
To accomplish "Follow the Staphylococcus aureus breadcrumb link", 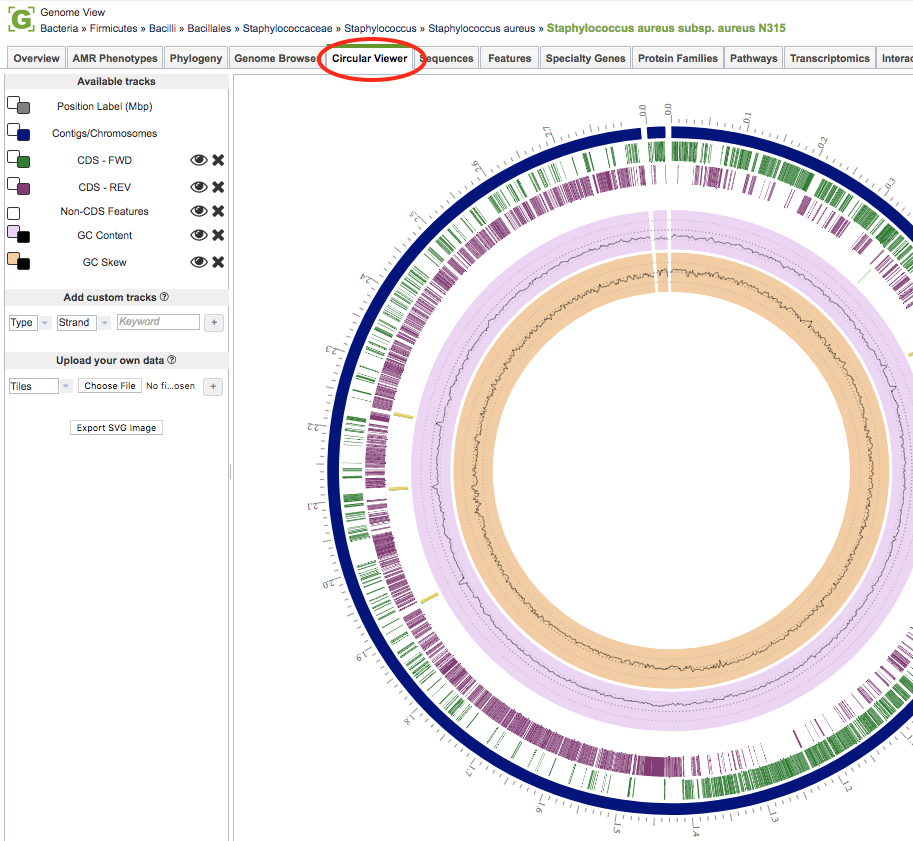I will tap(482, 29).
